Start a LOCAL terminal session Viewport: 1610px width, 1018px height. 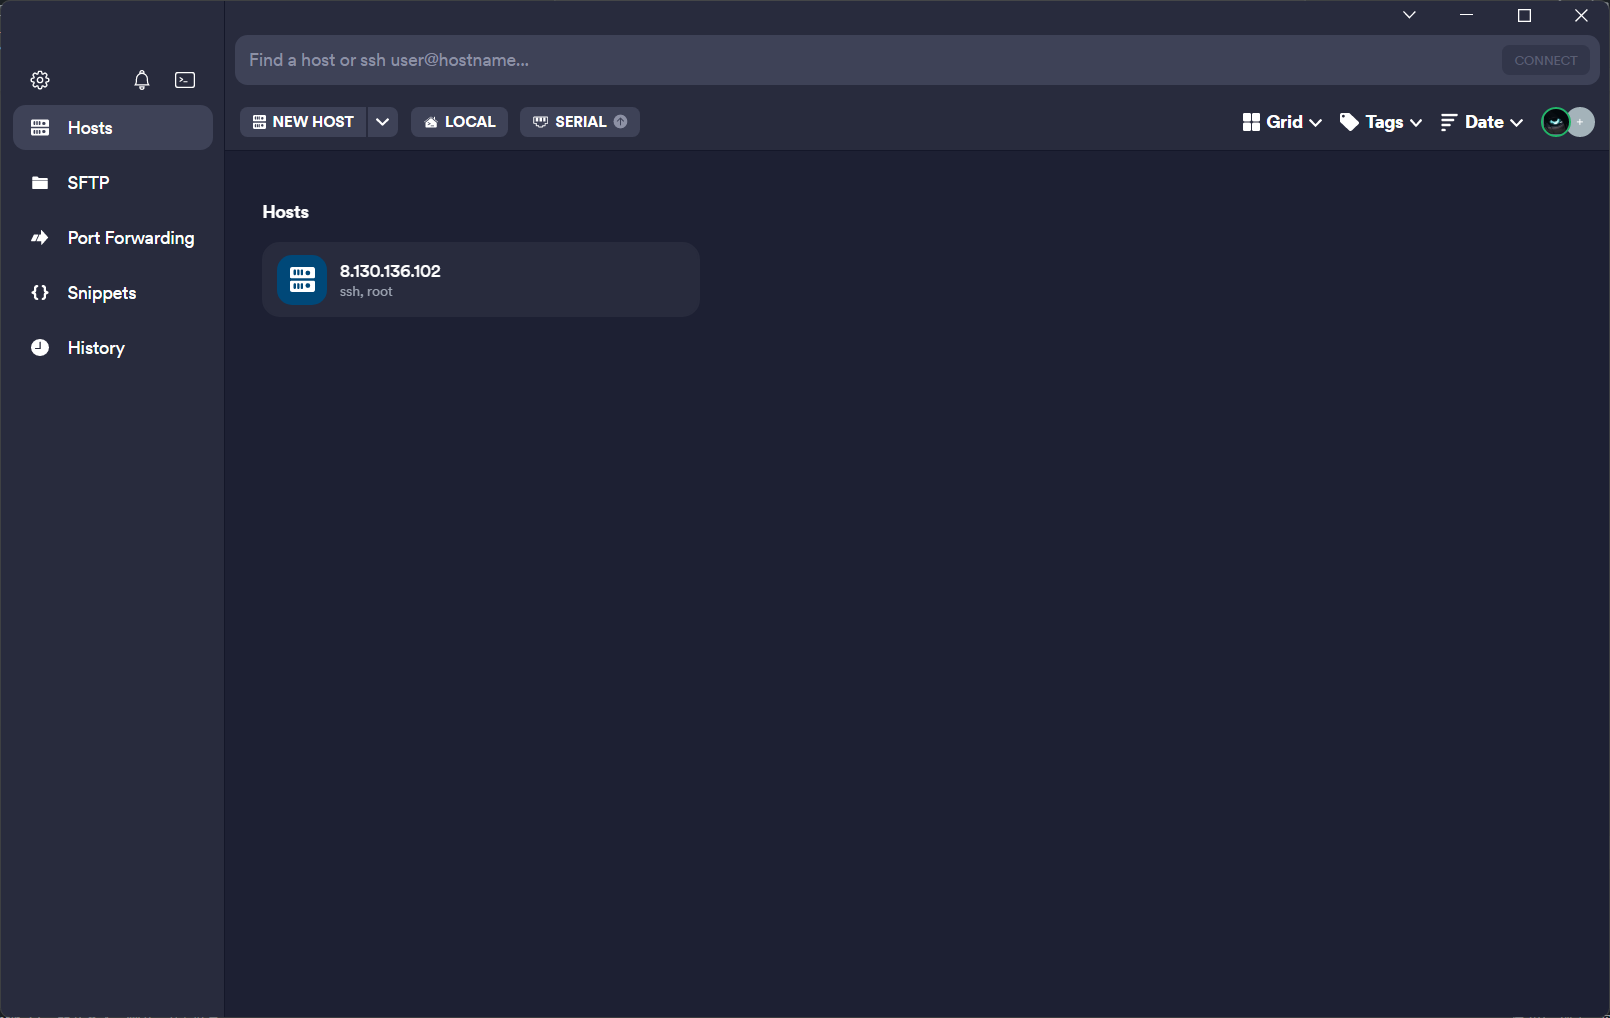(460, 122)
